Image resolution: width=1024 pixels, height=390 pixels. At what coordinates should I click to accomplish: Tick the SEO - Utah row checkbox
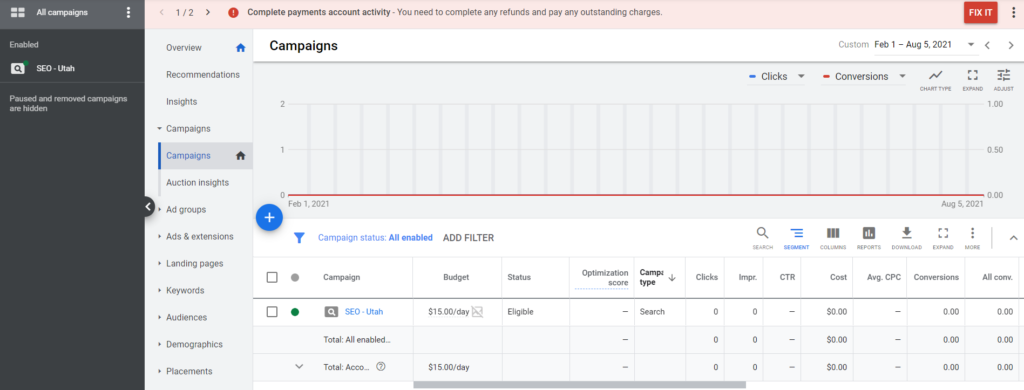272,312
